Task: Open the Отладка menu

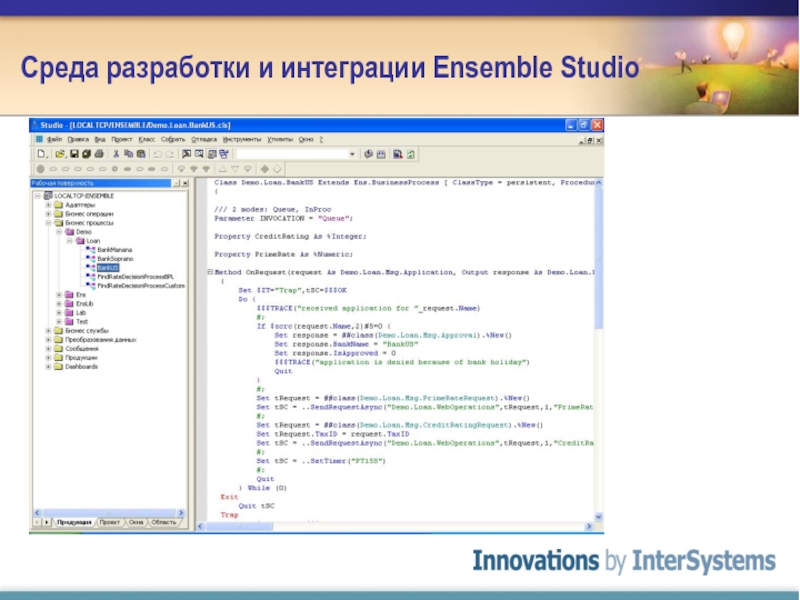Action: (204, 139)
